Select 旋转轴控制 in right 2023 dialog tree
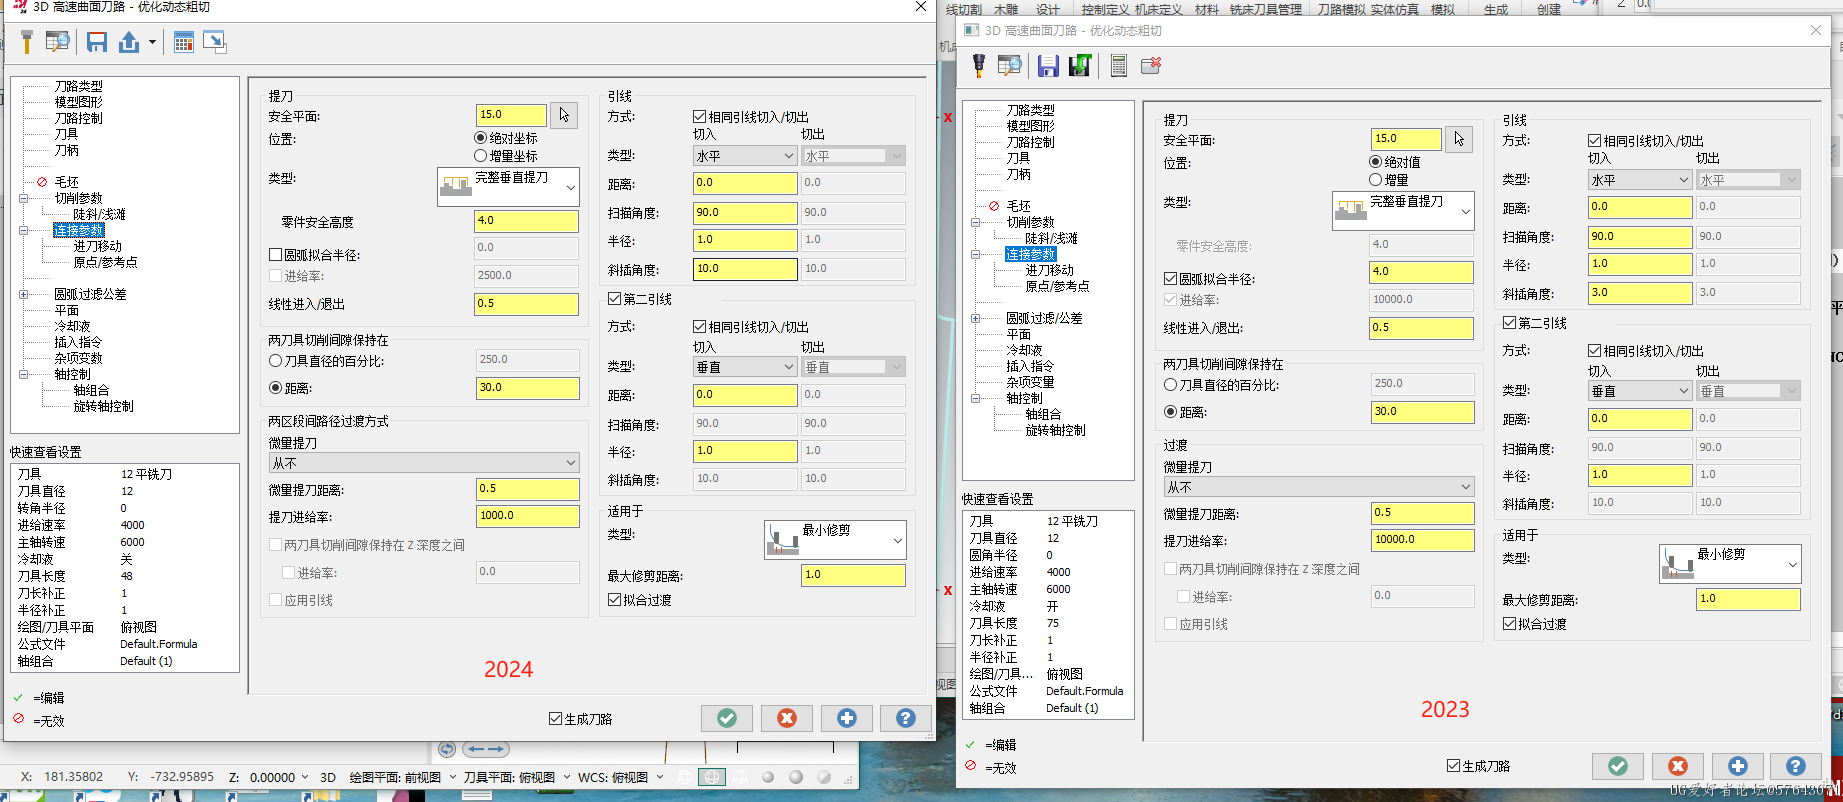 point(1055,430)
